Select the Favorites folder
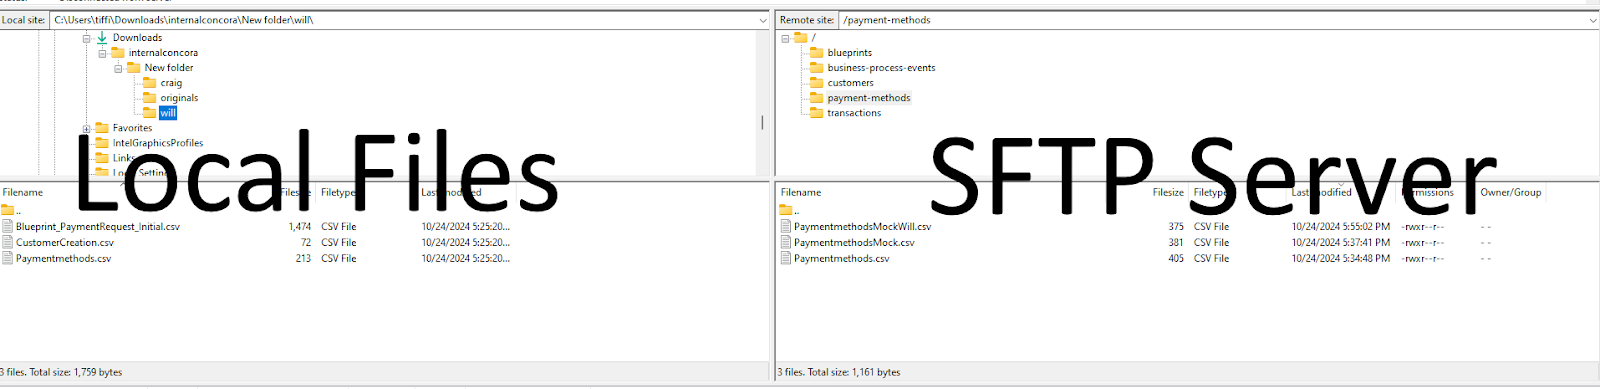 point(132,128)
